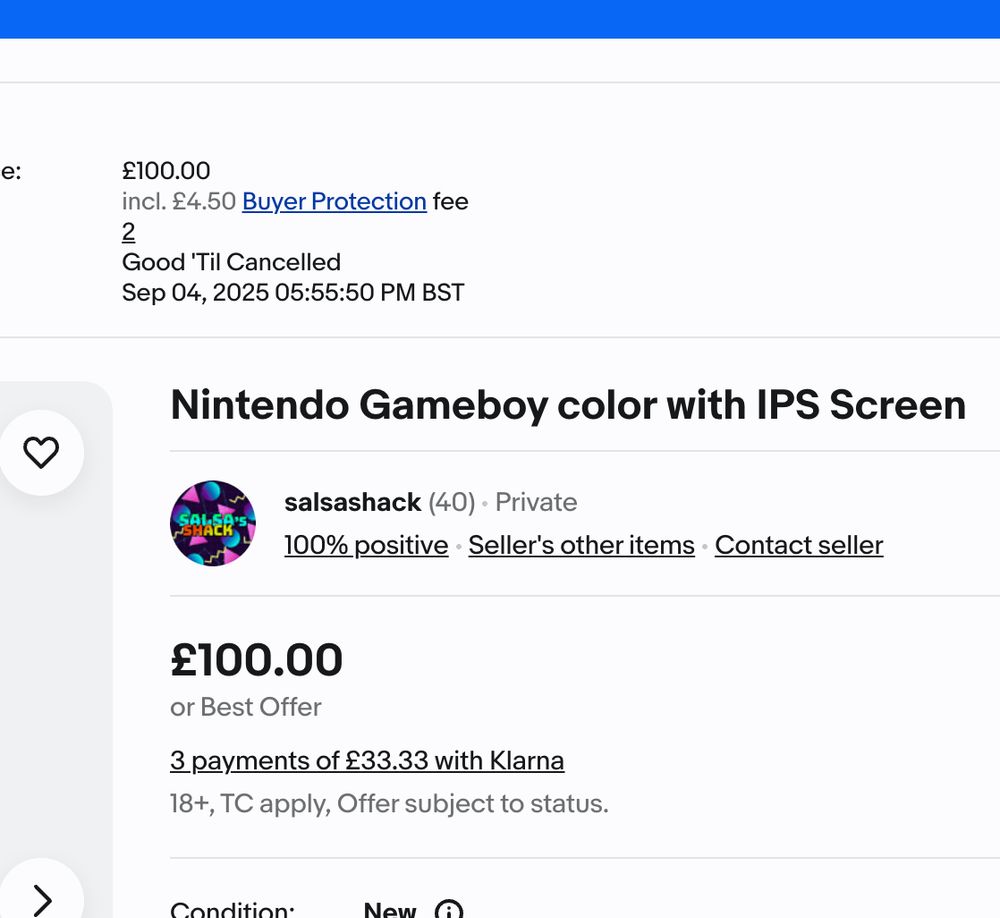The width and height of the screenshot is (1000, 918).
Task: Open condition info icon next to New
Action: coord(449,911)
